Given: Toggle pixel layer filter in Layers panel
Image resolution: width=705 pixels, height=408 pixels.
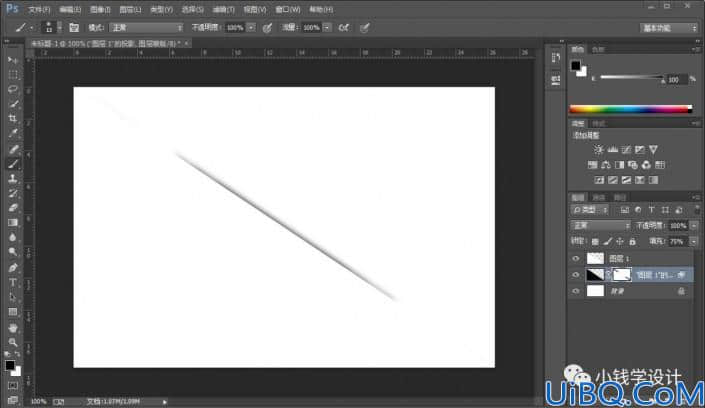Looking at the screenshot, I should coord(625,210).
